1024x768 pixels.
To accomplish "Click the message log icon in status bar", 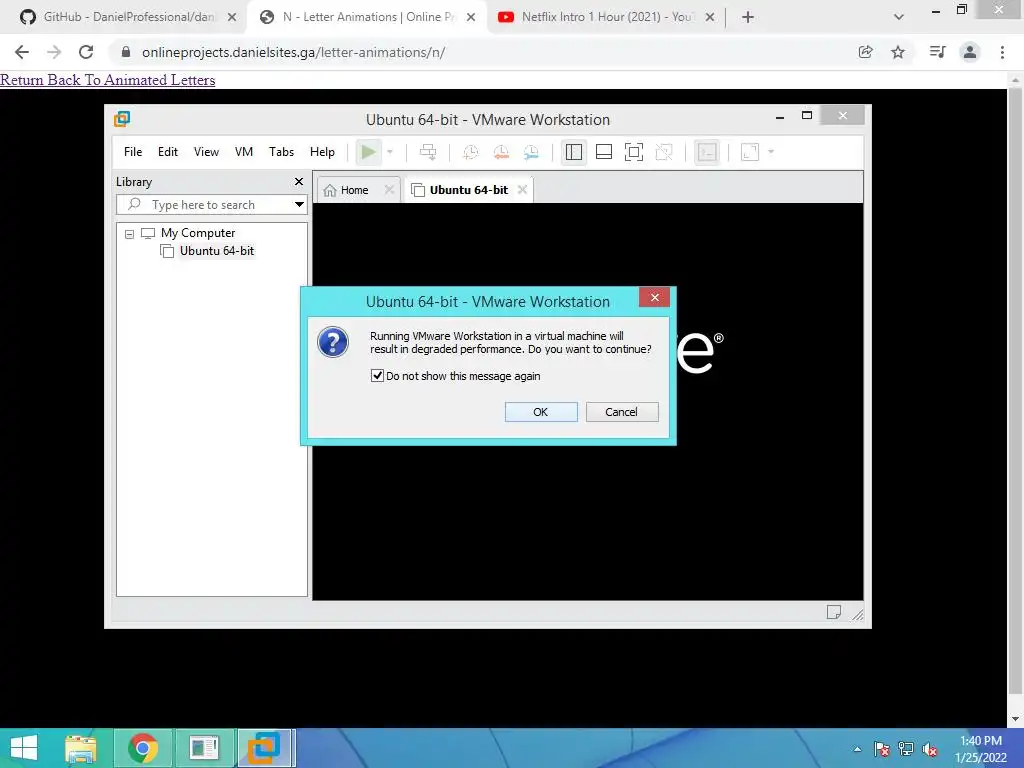I will coord(834,612).
